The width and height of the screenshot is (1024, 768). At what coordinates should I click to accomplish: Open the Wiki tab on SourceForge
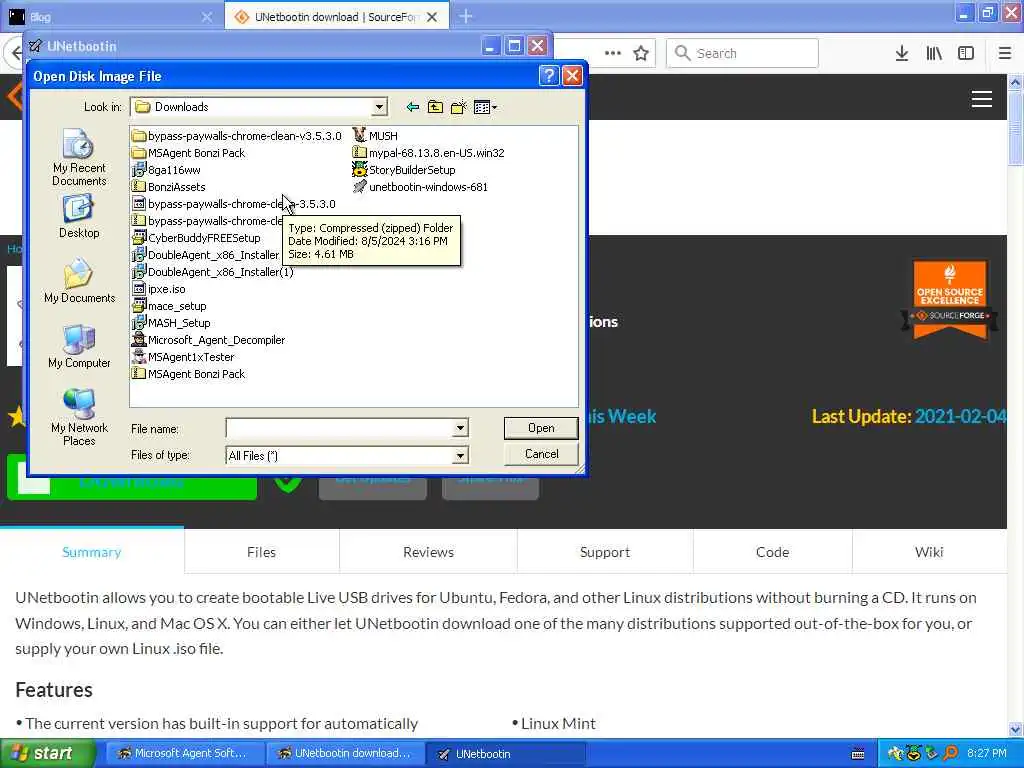[x=929, y=552]
